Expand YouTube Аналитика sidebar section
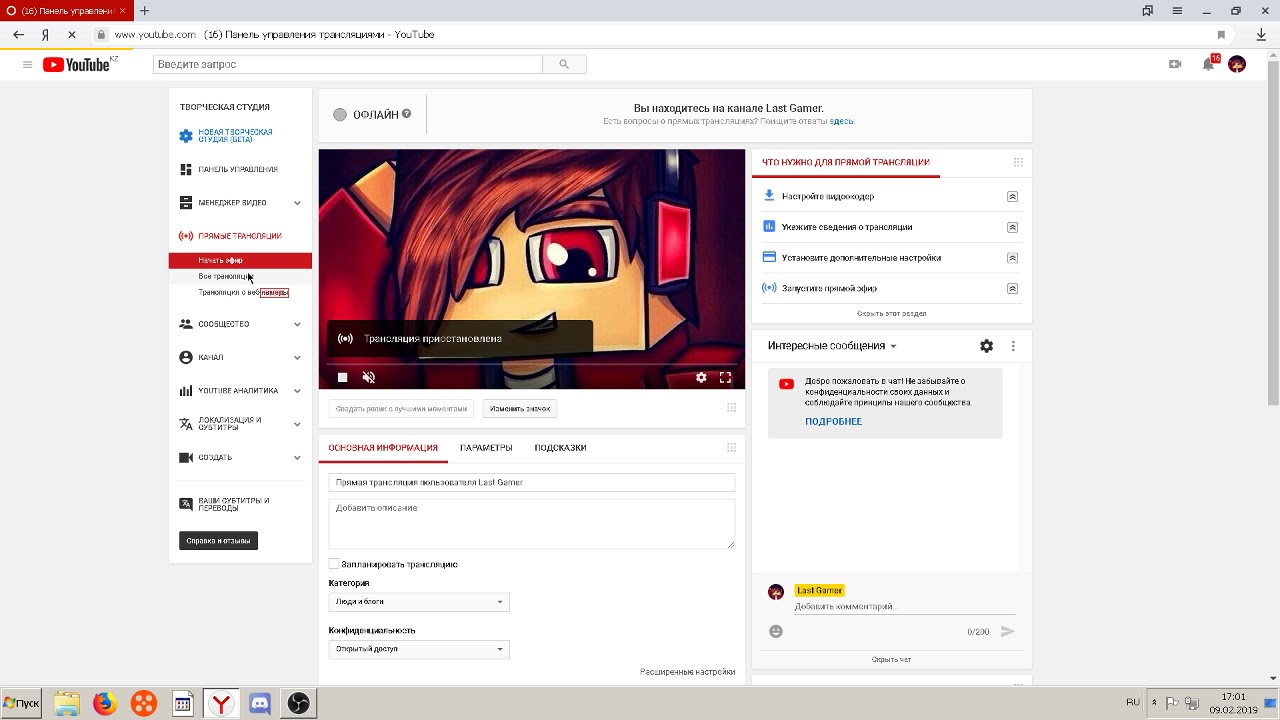Image resolution: width=1280 pixels, height=720 pixels. pyautogui.click(x=297, y=391)
